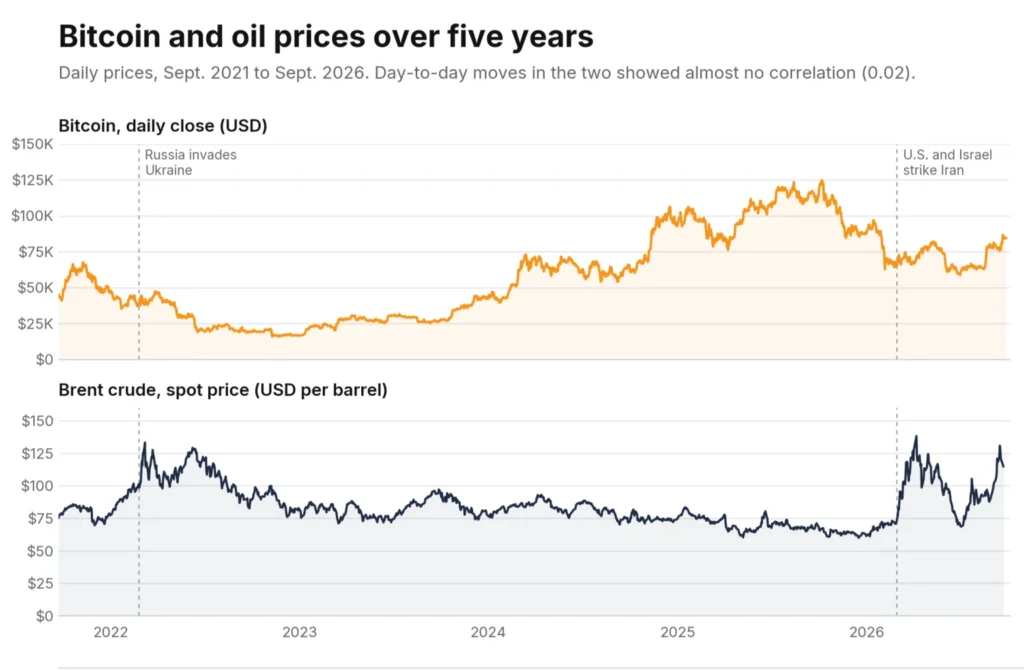Click the Brent peak after Ukraine invasion line

tap(144, 443)
